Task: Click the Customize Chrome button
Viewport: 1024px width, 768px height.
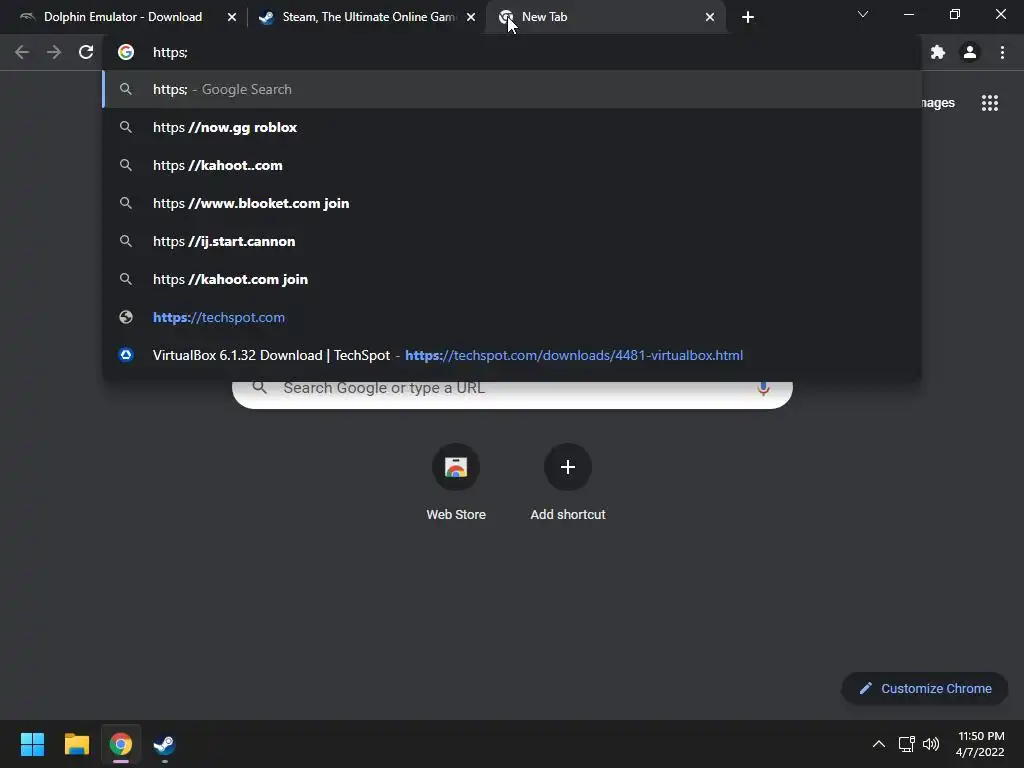Action: [925, 688]
